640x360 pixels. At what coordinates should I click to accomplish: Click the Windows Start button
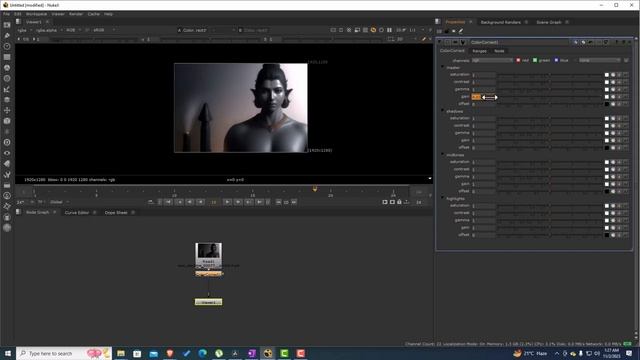click(x=8, y=353)
